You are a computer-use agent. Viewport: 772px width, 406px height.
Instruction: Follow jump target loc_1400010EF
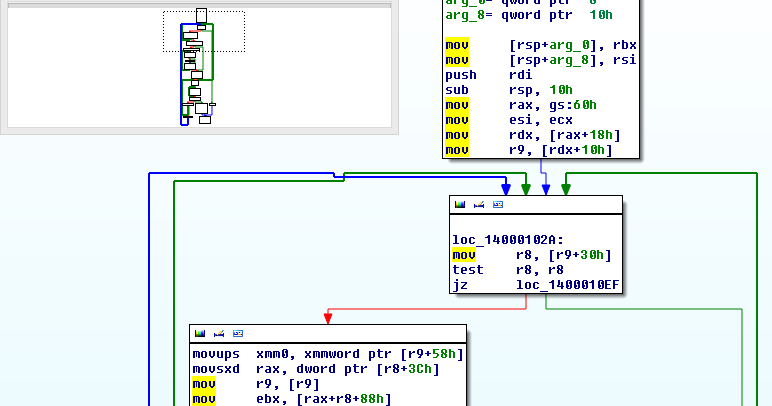(x=567, y=285)
